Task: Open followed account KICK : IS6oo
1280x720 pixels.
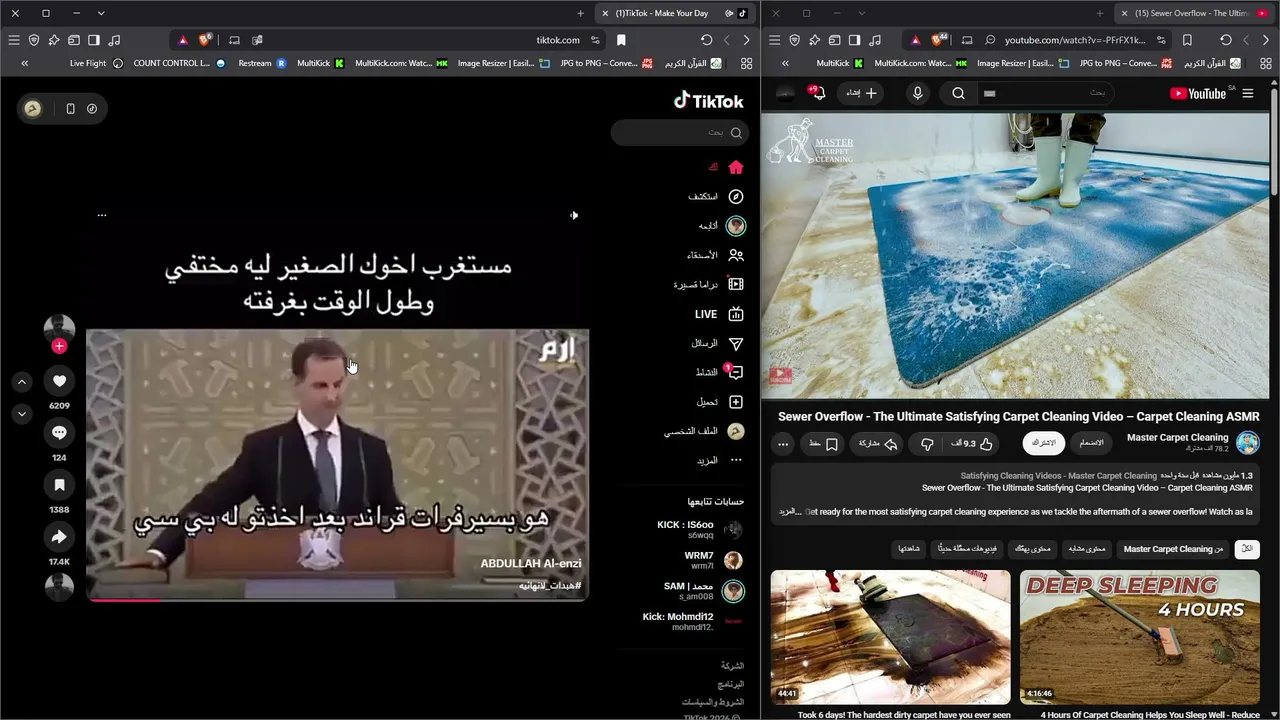Action: [x=699, y=530]
